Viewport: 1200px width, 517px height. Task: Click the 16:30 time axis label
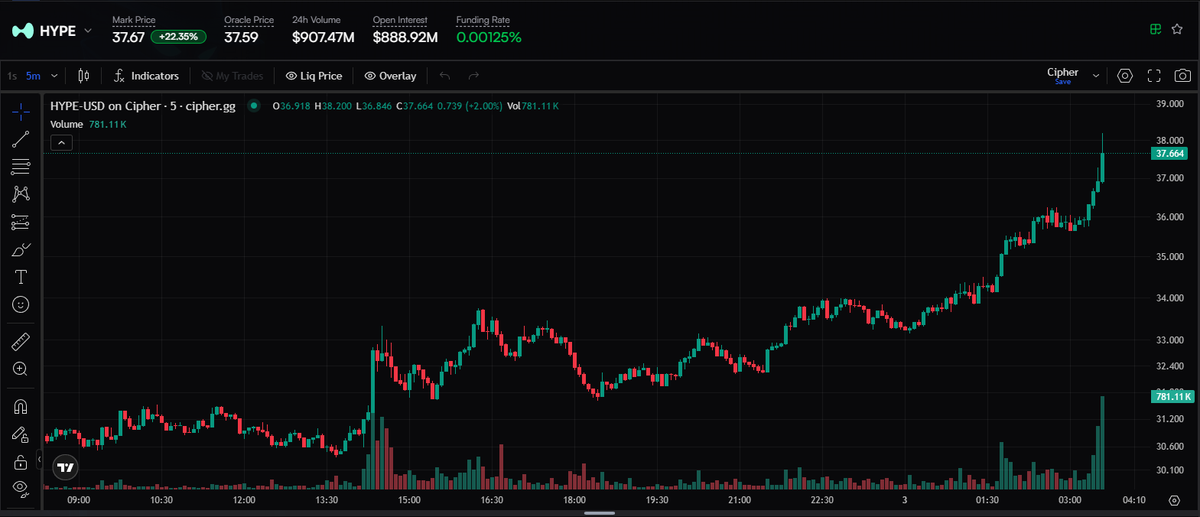[491, 500]
